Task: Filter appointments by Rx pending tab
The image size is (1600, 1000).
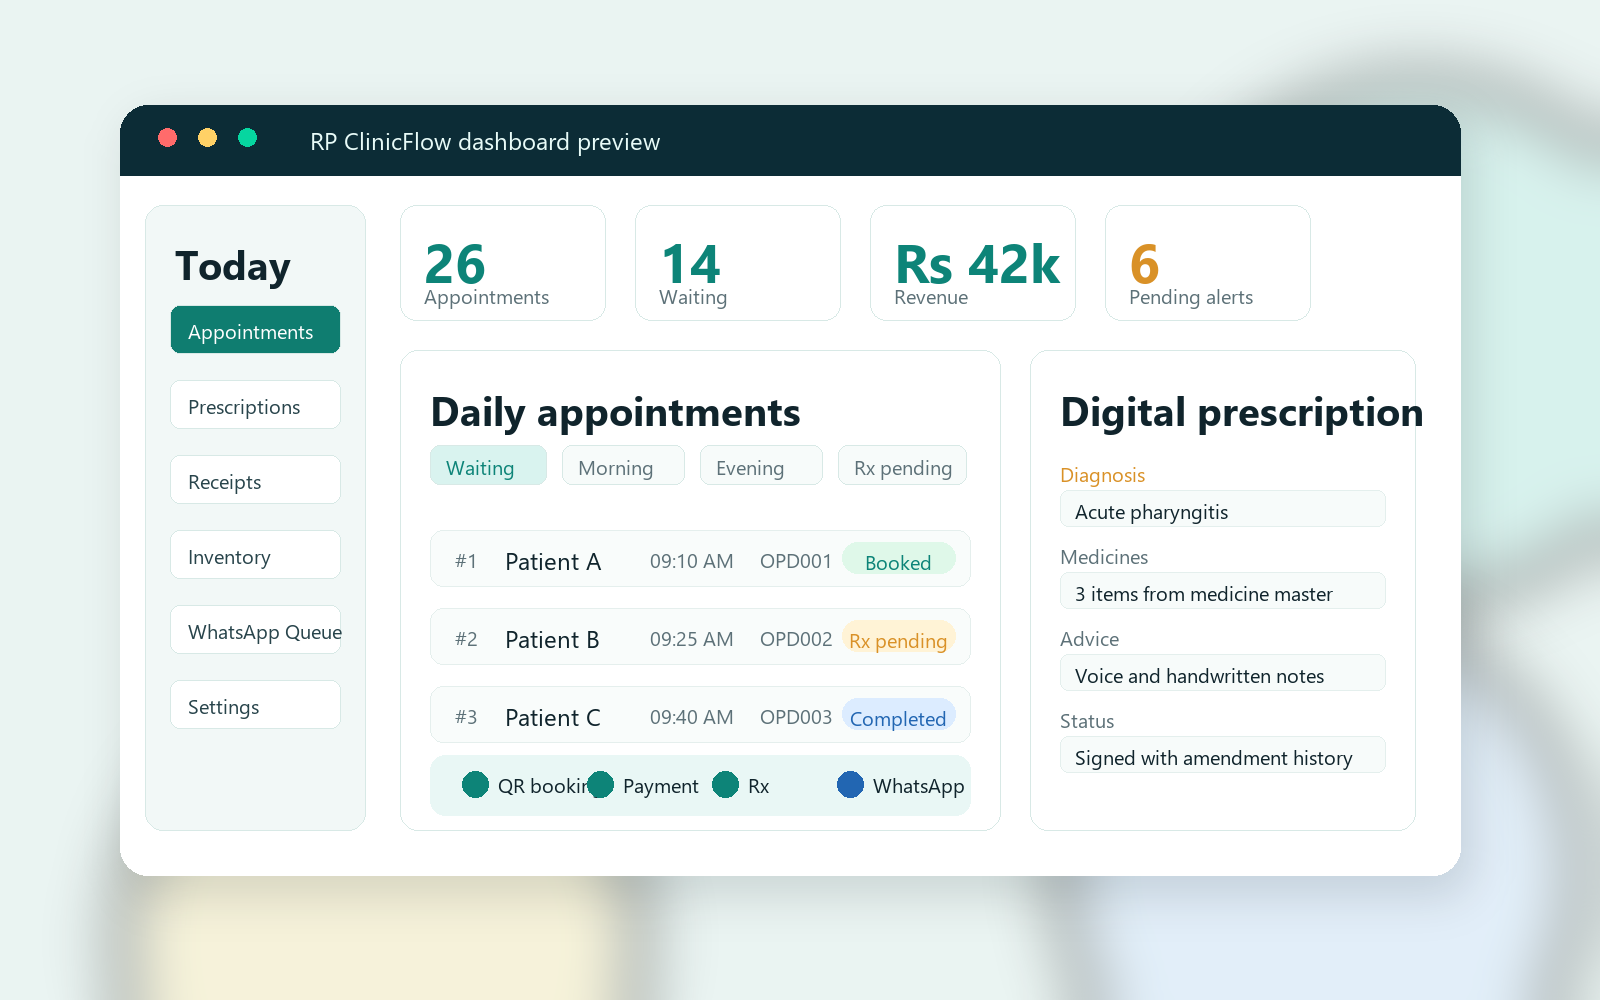Action: [902, 466]
